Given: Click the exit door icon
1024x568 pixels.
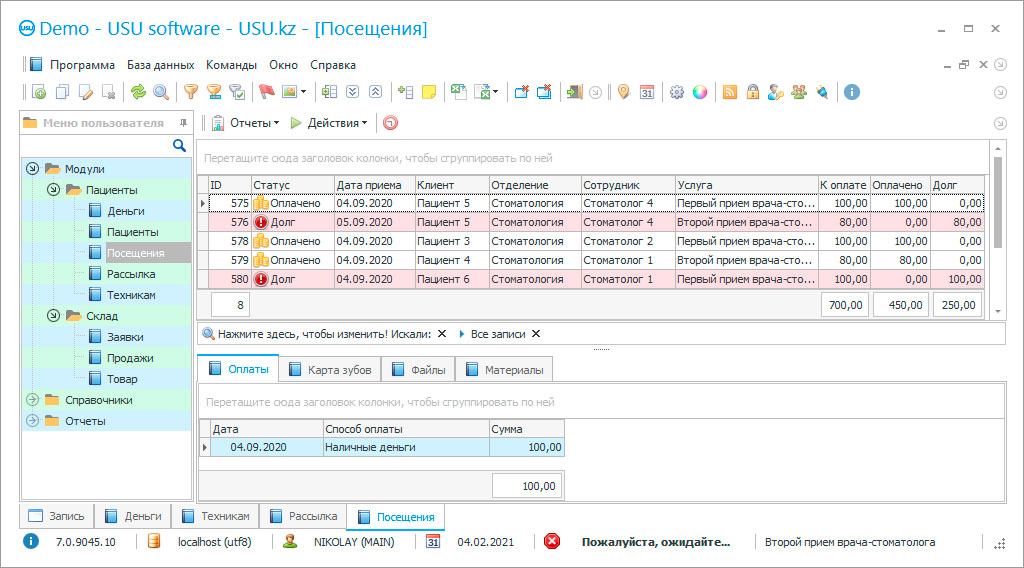Looking at the screenshot, I should point(574,92).
